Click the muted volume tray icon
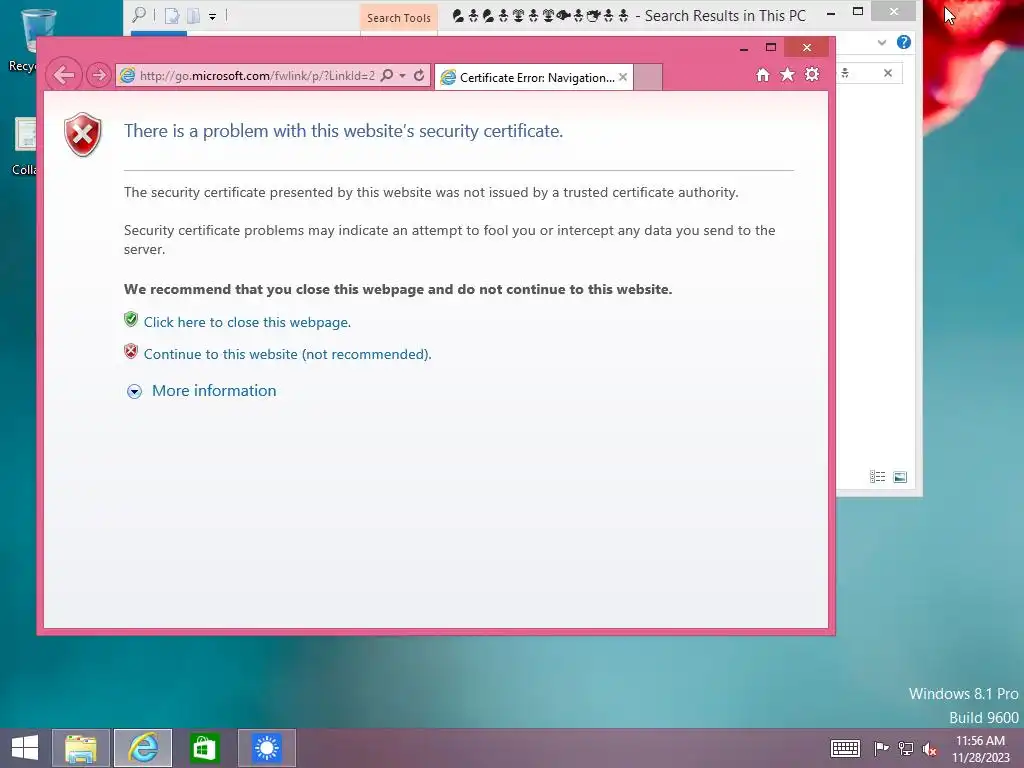Viewport: 1024px width, 768px height. [x=930, y=749]
